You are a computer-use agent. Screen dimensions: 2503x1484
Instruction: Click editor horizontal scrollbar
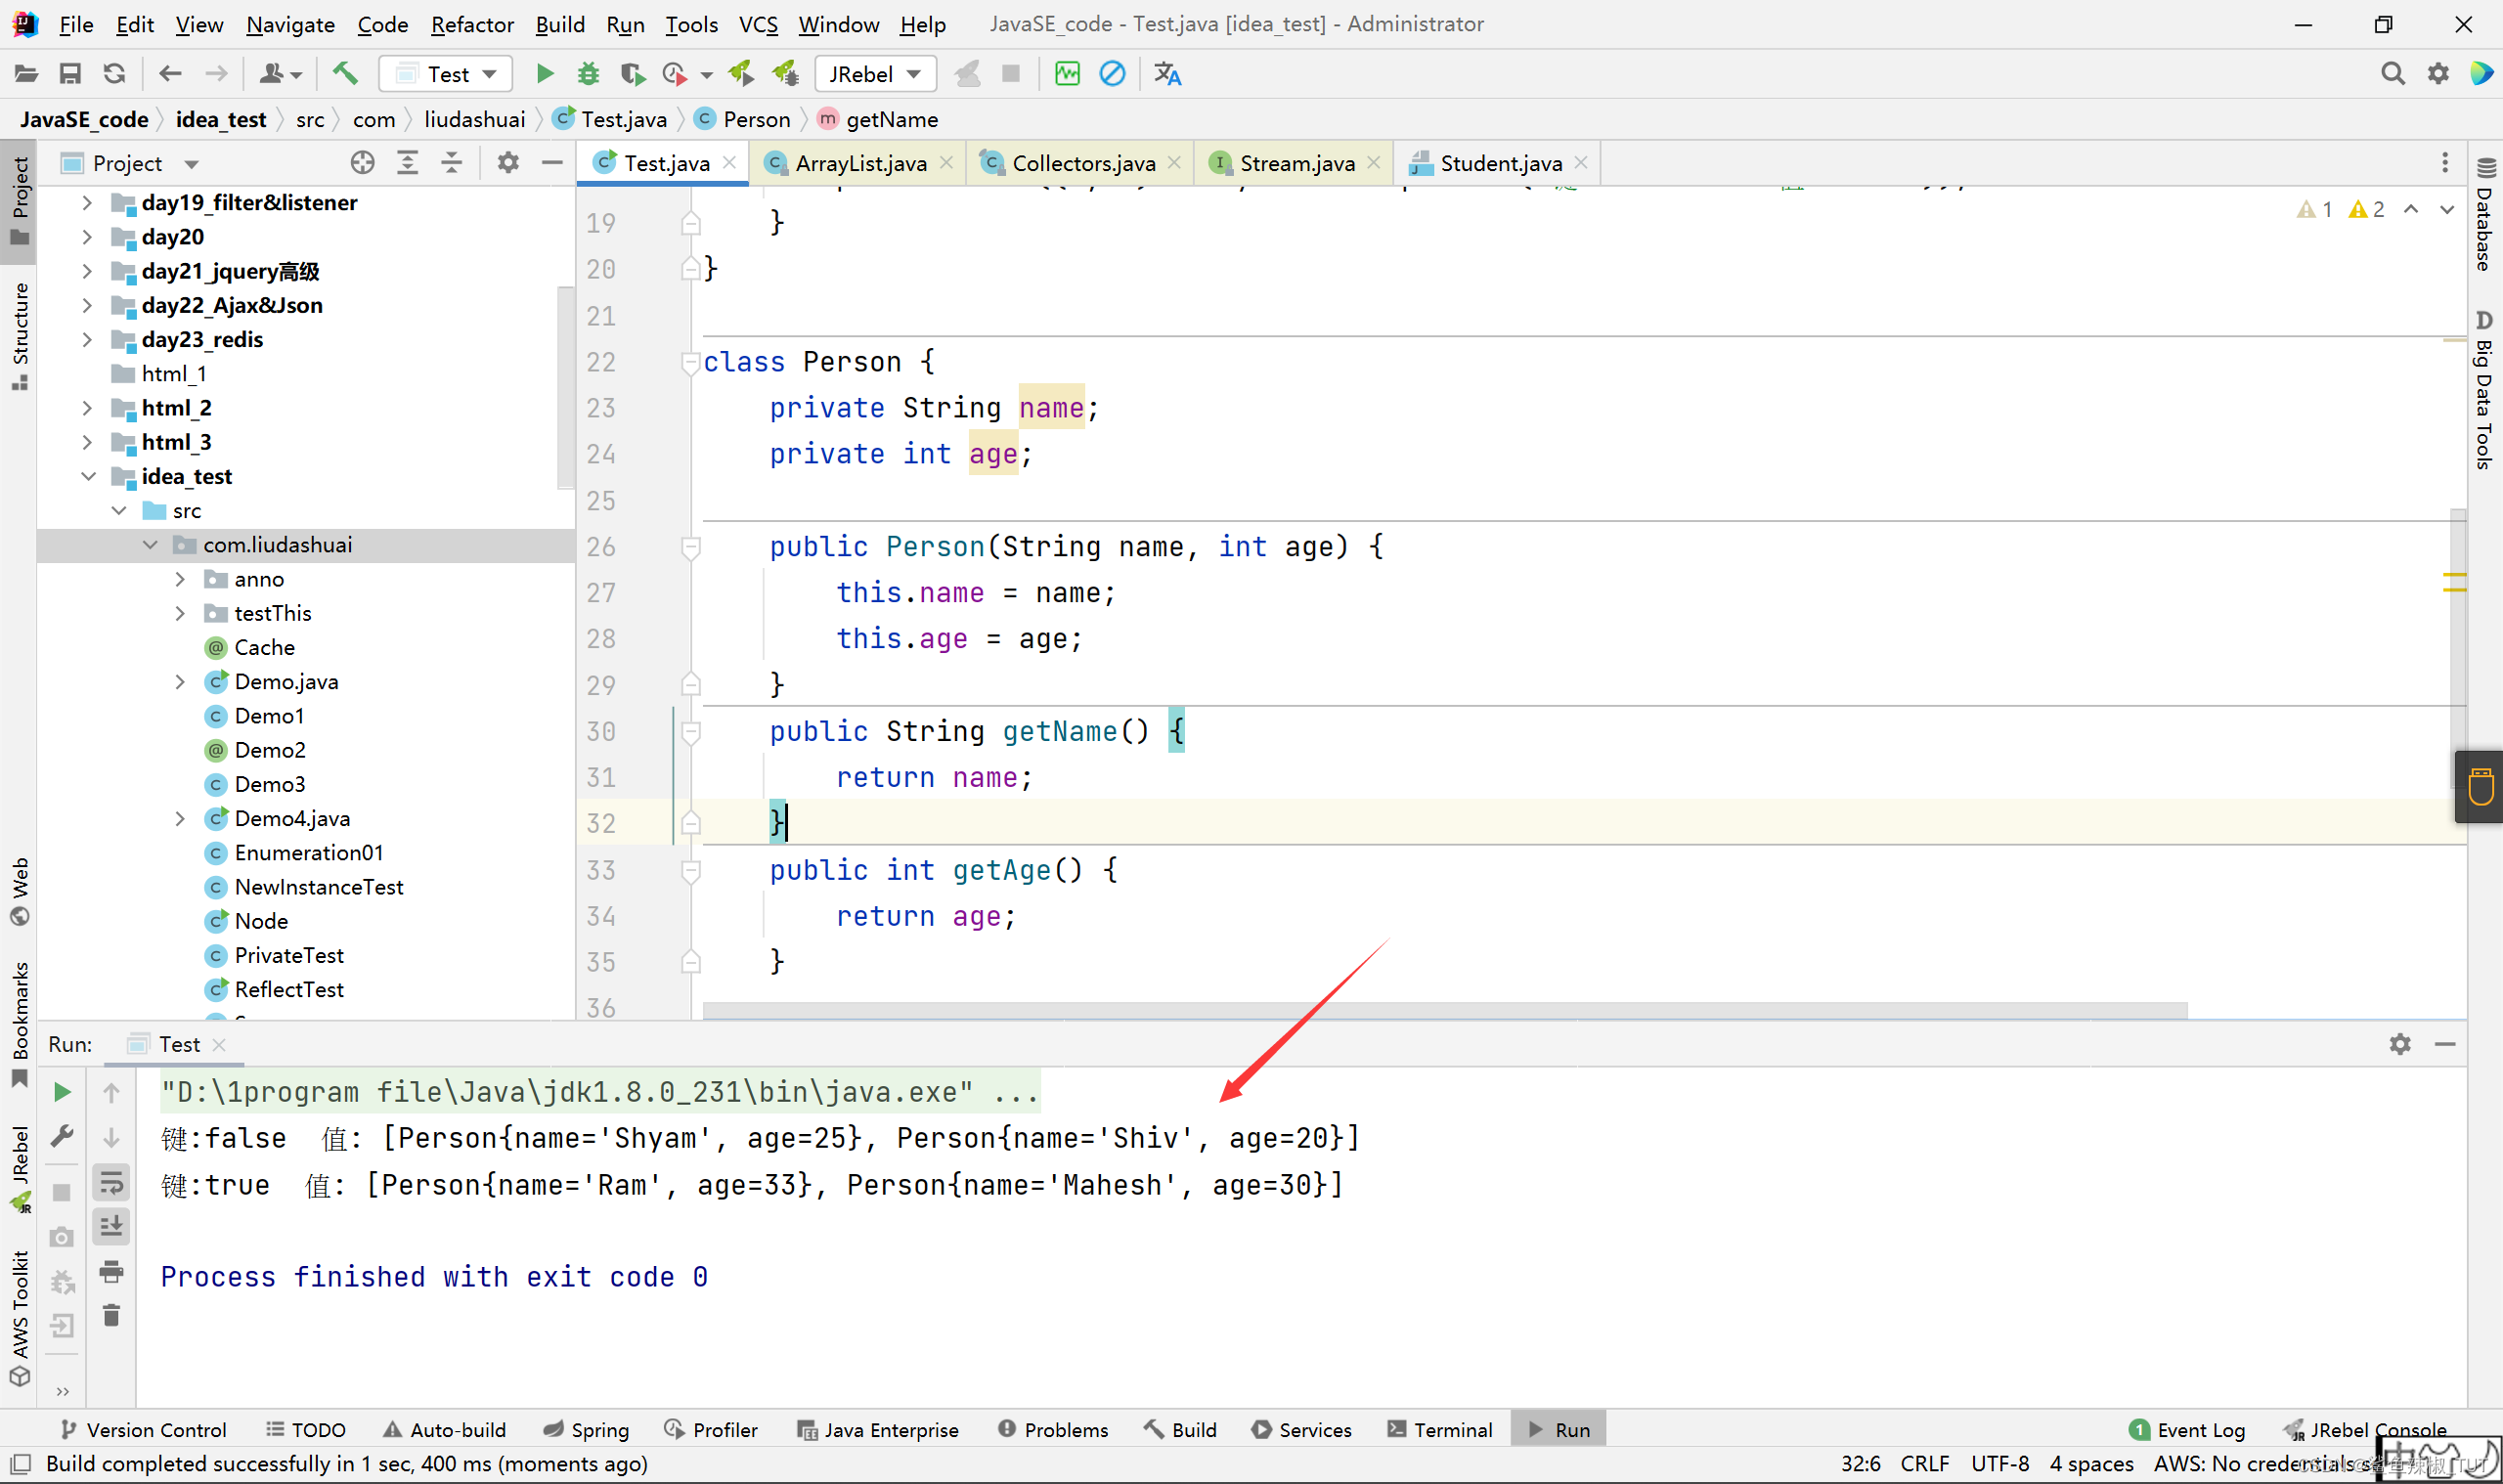(1444, 1011)
